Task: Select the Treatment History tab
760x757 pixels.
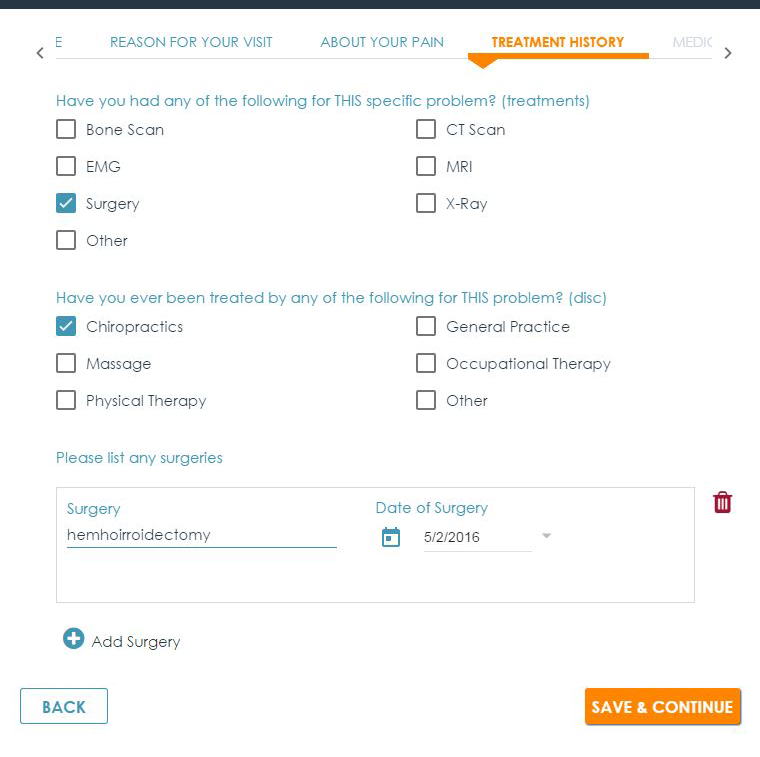Action: pyautogui.click(x=557, y=42)
